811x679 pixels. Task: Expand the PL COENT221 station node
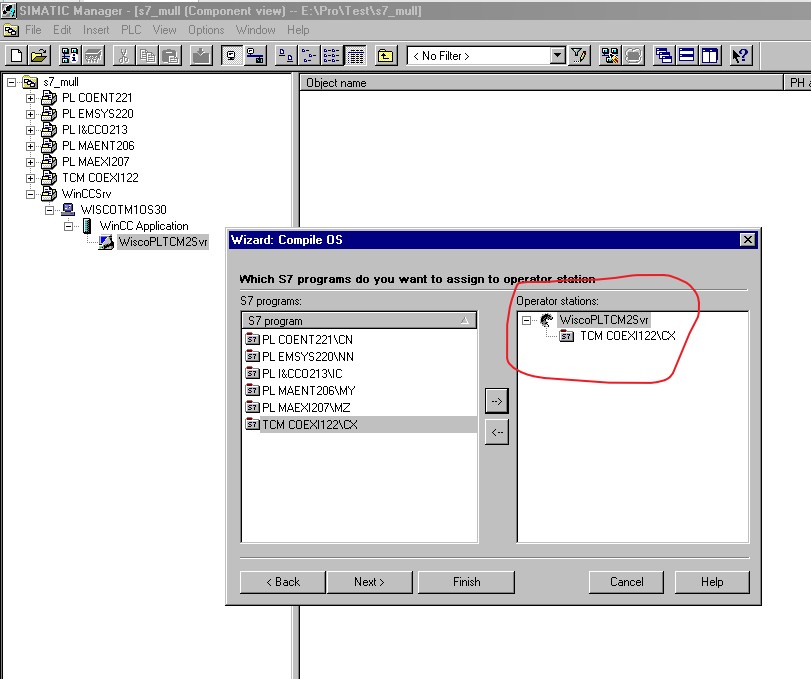coord(31,98)
